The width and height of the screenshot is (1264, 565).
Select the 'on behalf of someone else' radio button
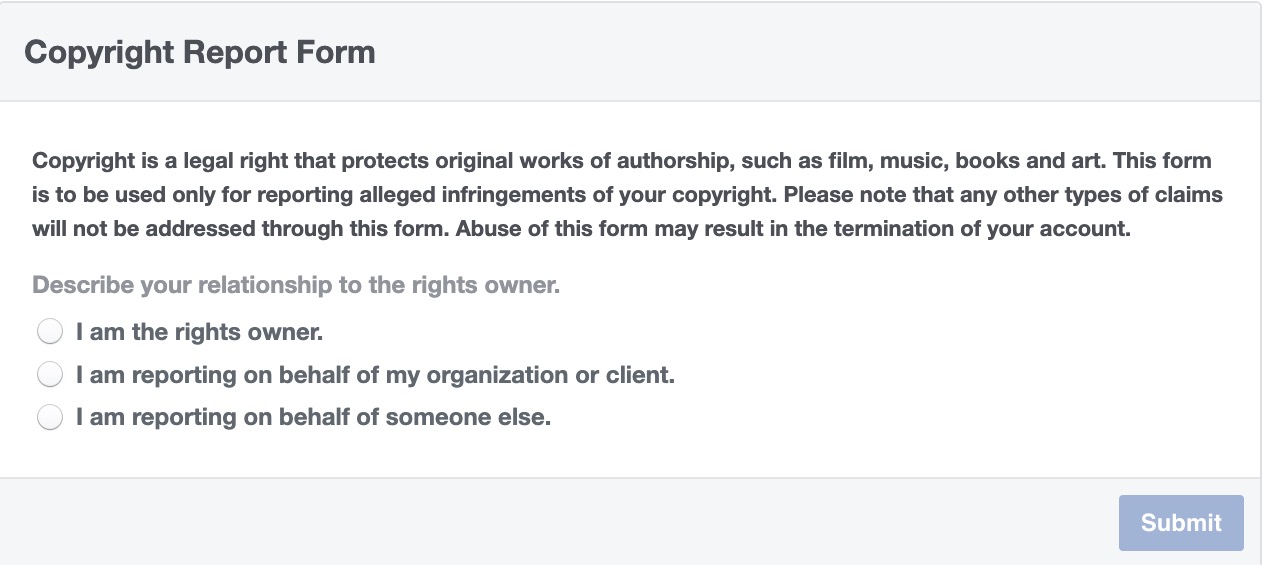(50, 417)
